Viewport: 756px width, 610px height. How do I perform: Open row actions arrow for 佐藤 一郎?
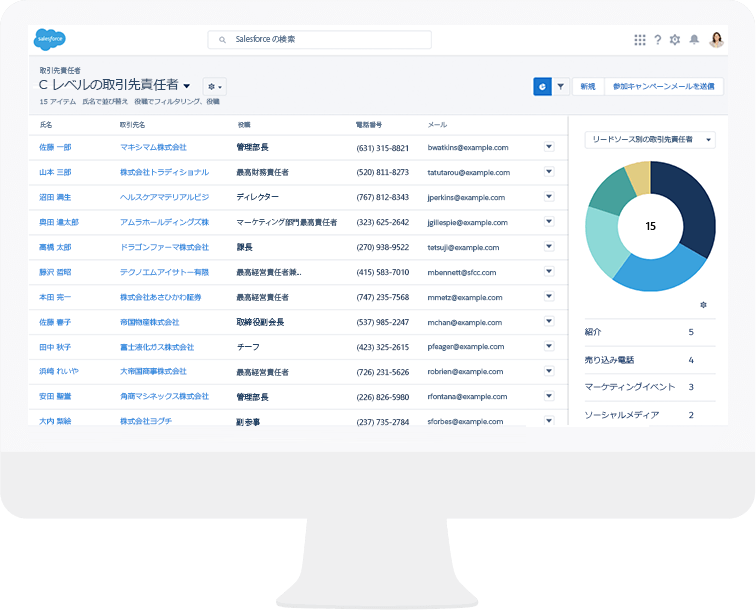click(x=549, y=146)
